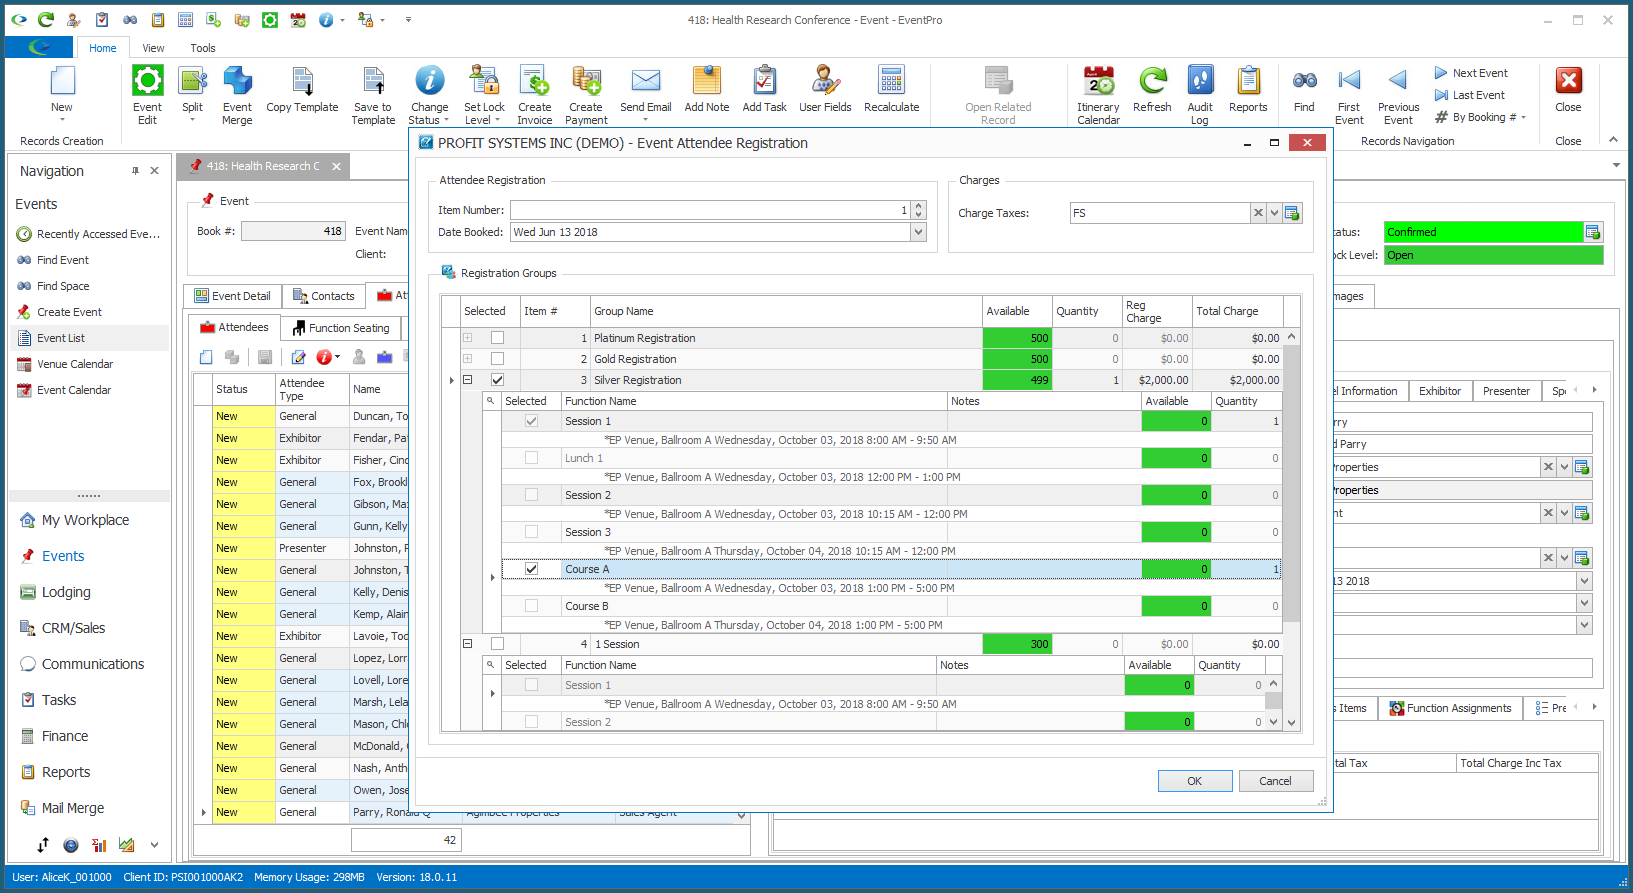Collapse the 1 Session group row
The image size is (1633, 893).
click(467, 644)
